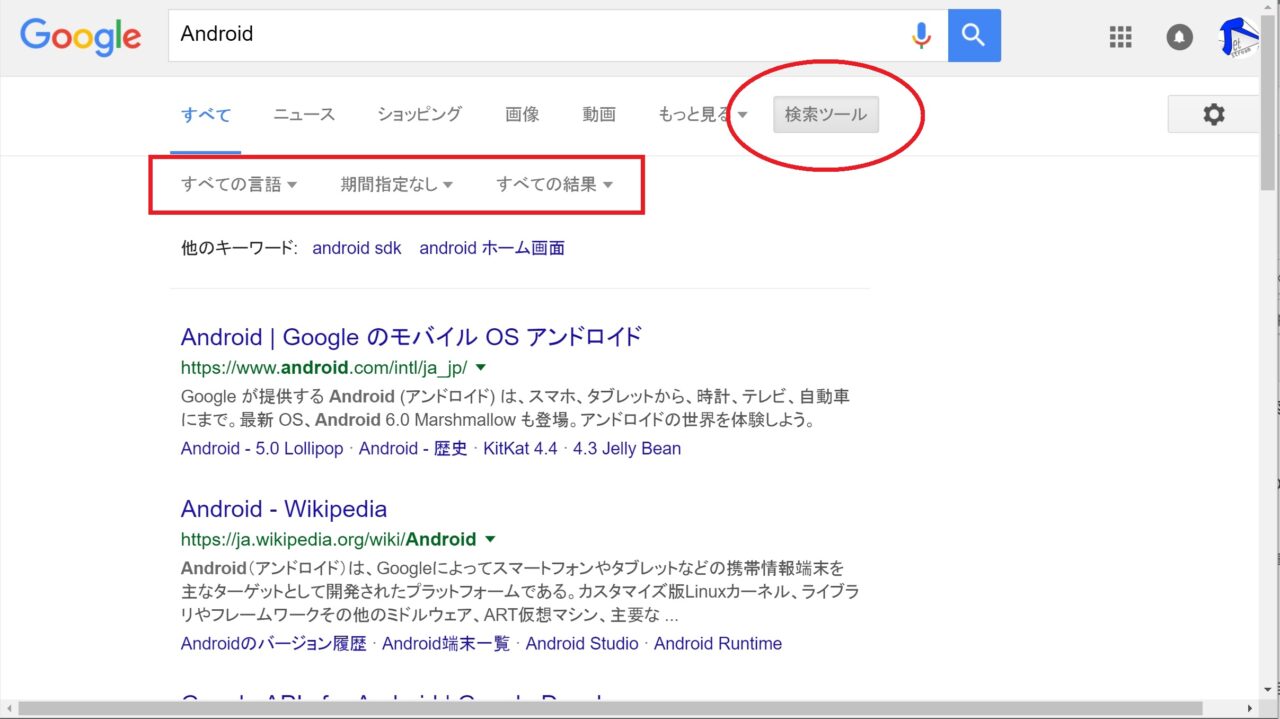This screenshot has width=1280, height=719.
Task: Click the account profile avatar
Action: click(x=1238, y=37)
